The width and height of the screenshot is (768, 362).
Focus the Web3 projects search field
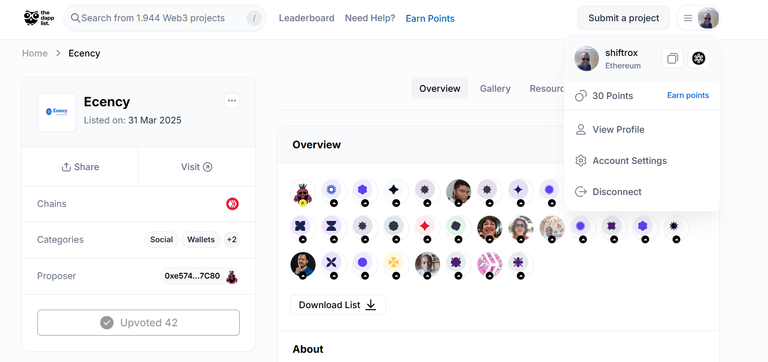coord(165,18)
